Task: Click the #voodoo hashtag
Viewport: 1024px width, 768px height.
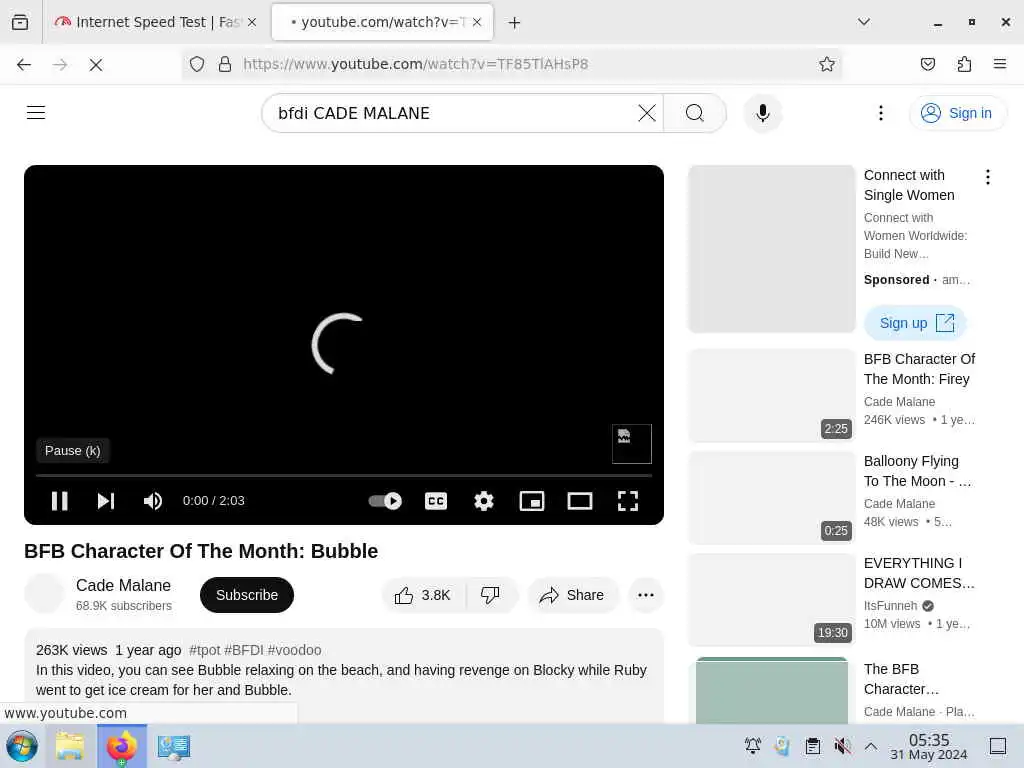Action: click(295, 650)
